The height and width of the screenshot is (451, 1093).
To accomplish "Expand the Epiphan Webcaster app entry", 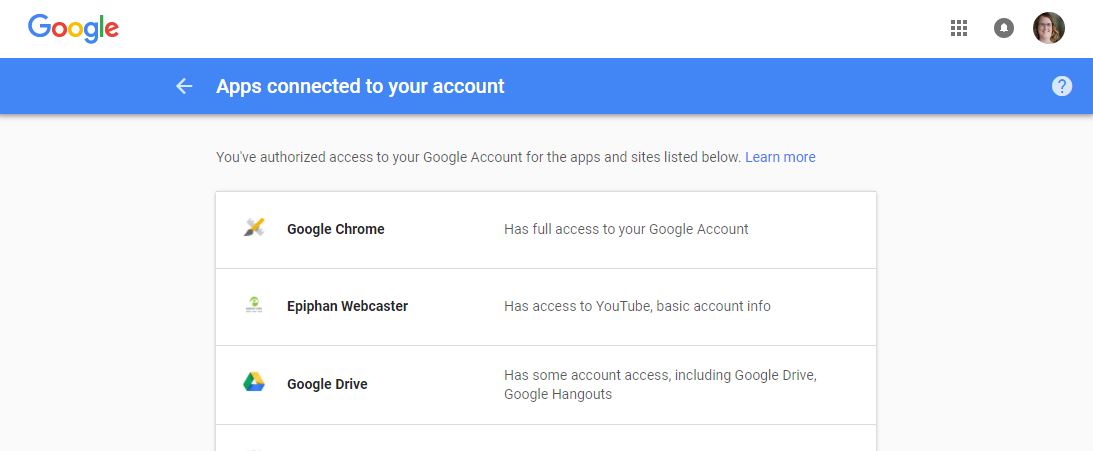I will [546, 307].
